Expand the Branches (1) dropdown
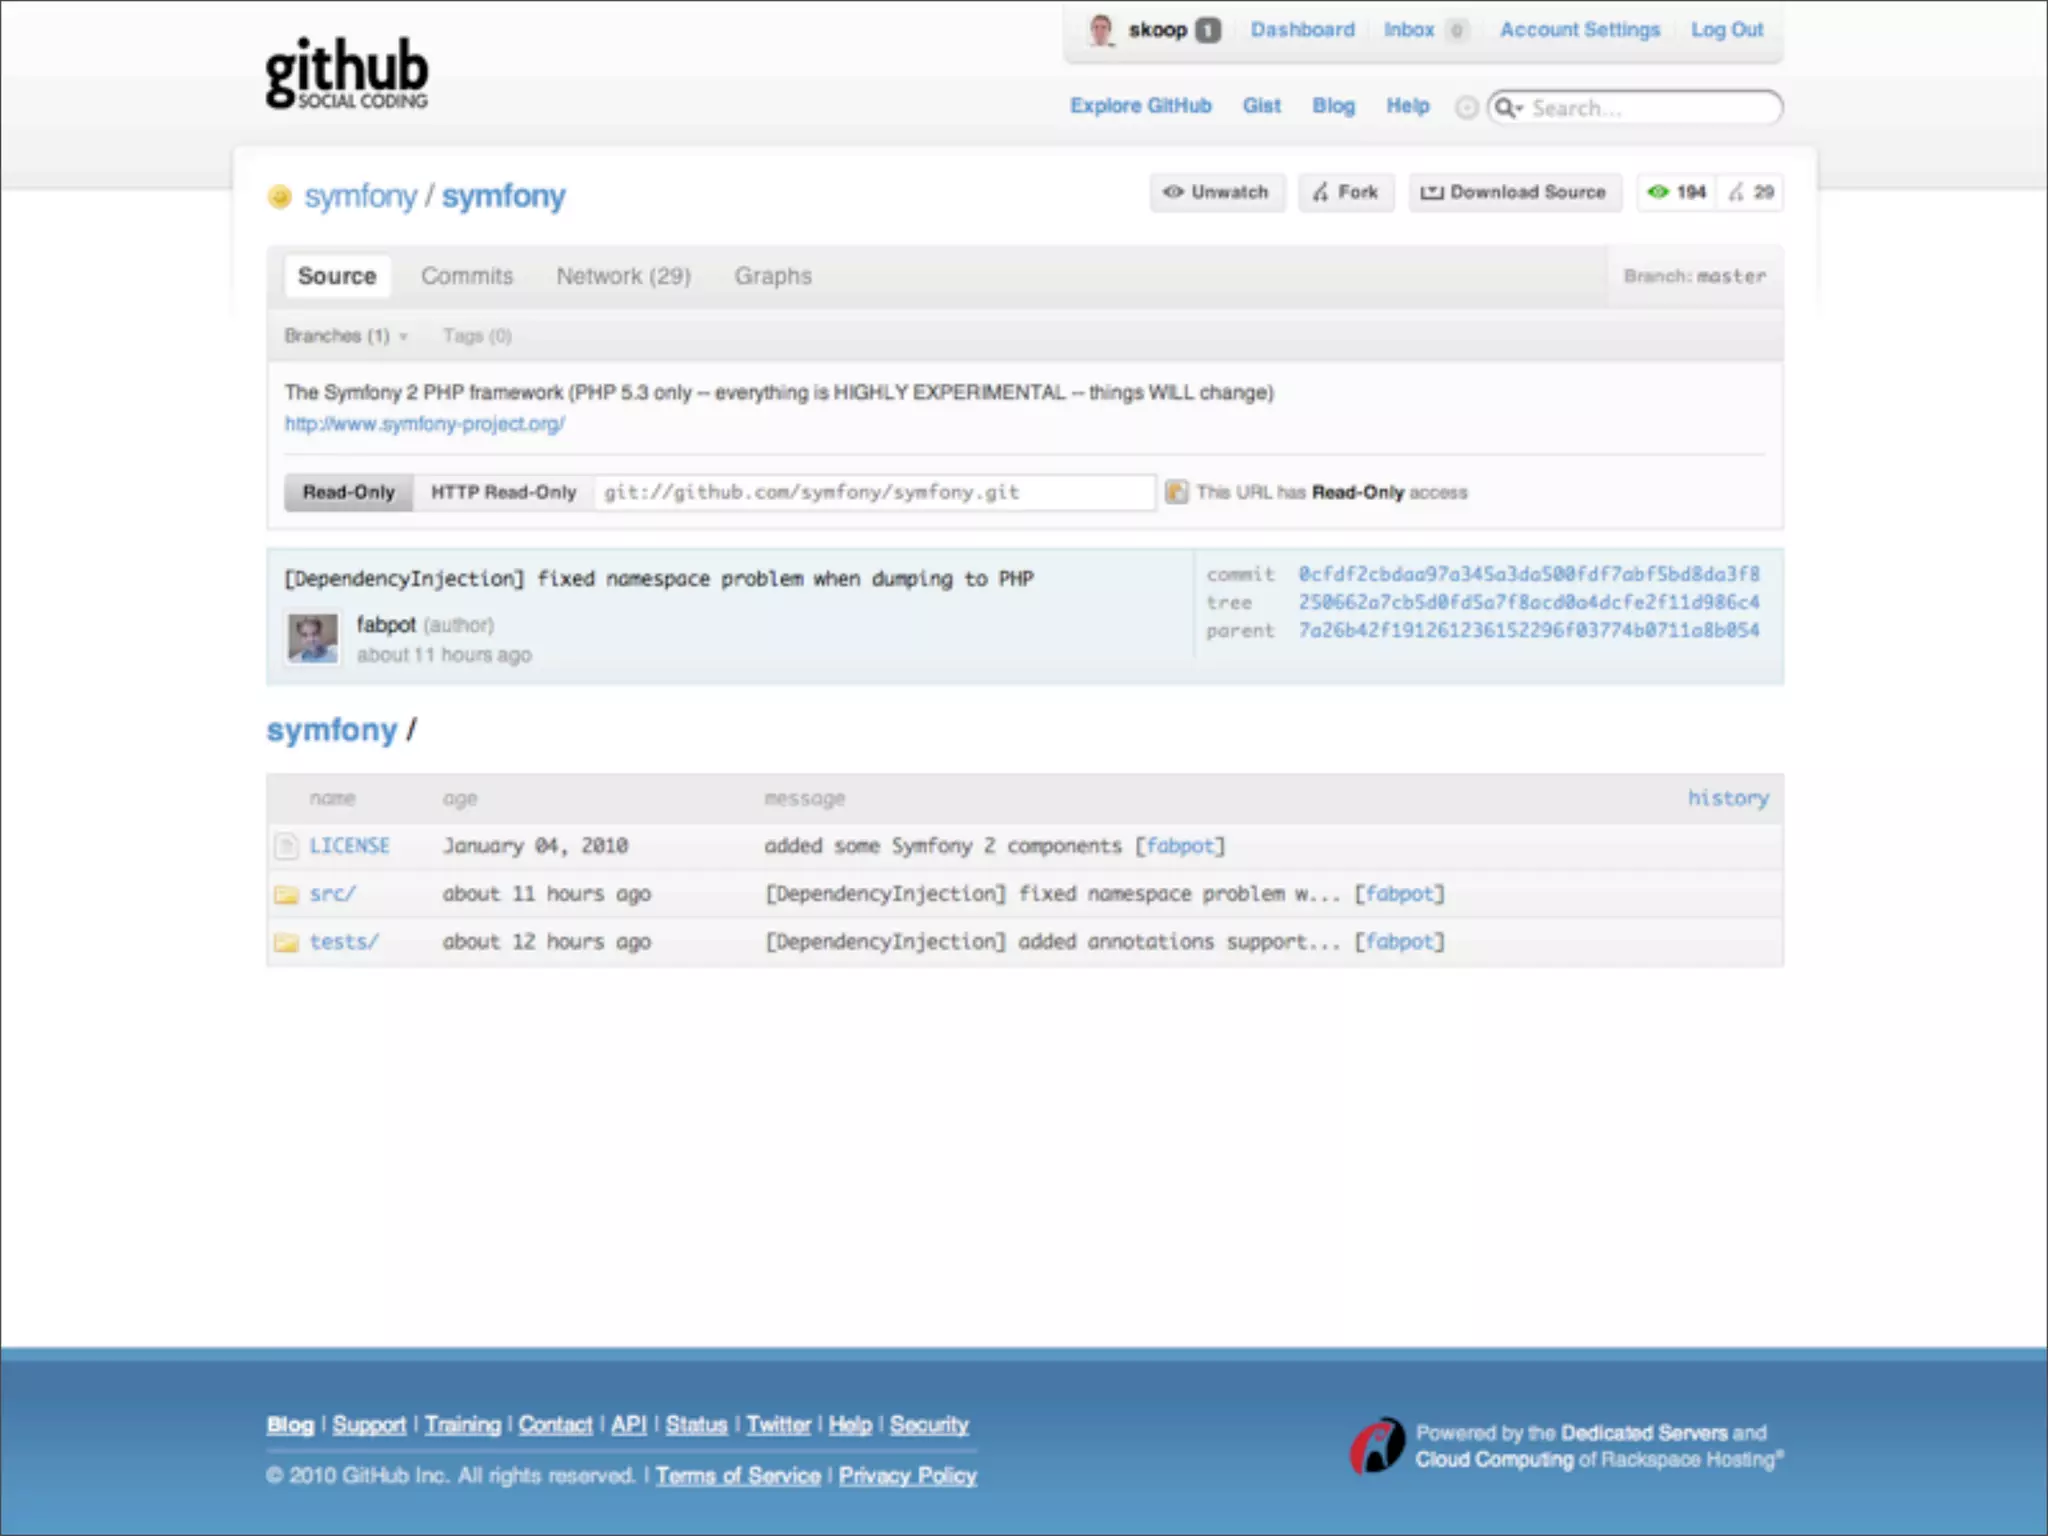The width and height of the screenshot is (2048, 1536). (x=345, y=336)
